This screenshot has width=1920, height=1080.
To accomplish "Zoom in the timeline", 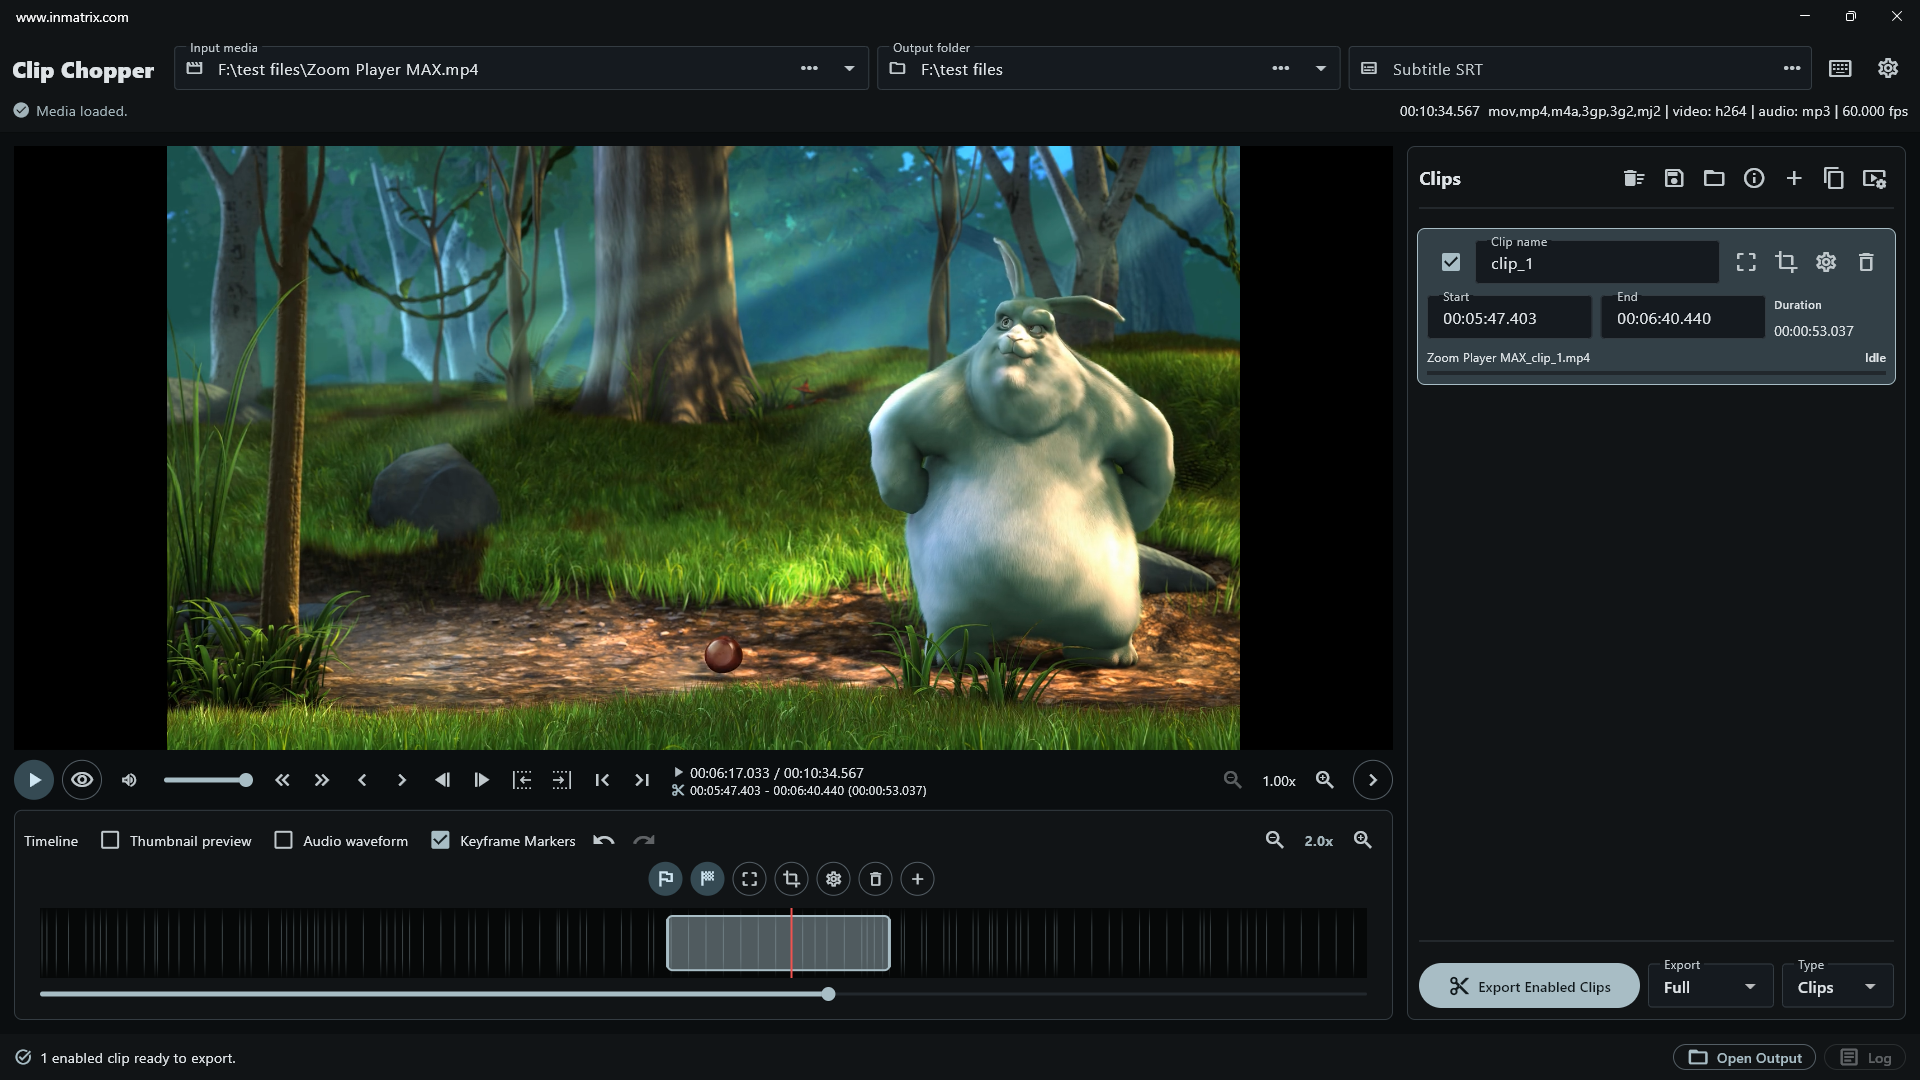I will pos(1363,841).
